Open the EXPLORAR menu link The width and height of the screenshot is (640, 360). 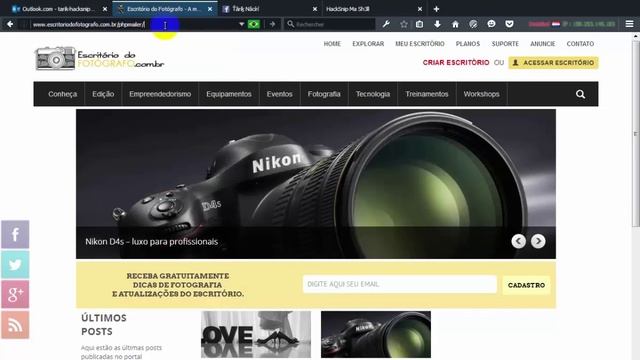368,44
